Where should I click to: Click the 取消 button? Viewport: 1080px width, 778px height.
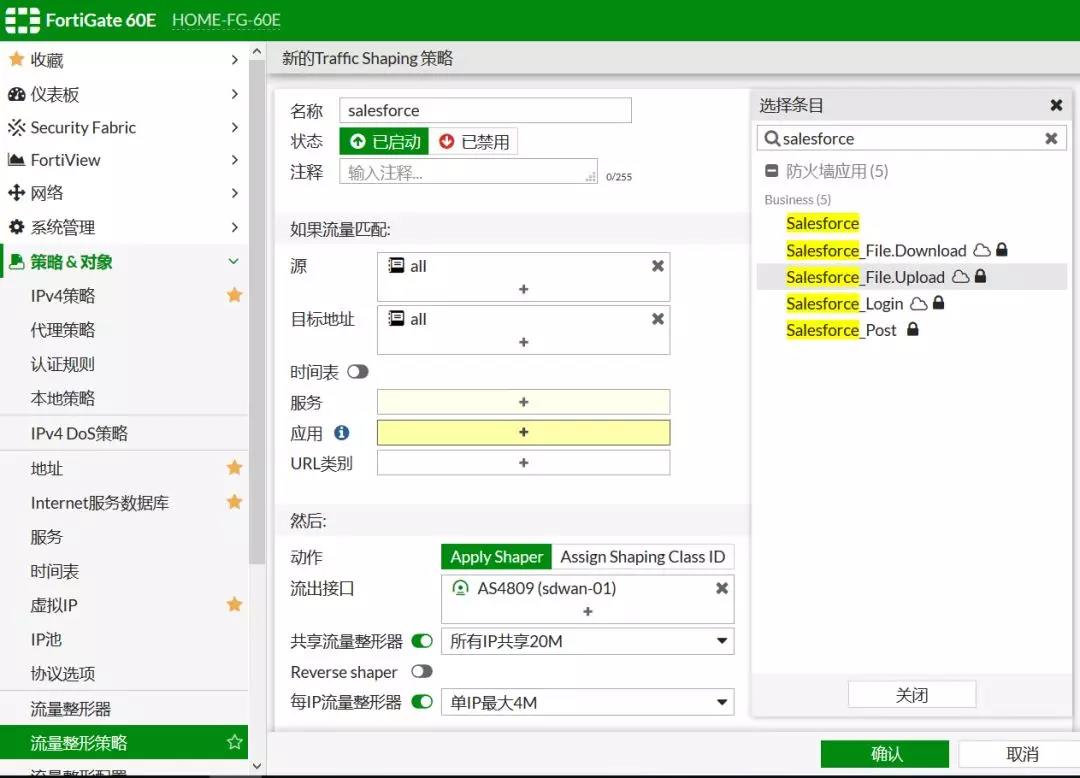(1021, 754)
